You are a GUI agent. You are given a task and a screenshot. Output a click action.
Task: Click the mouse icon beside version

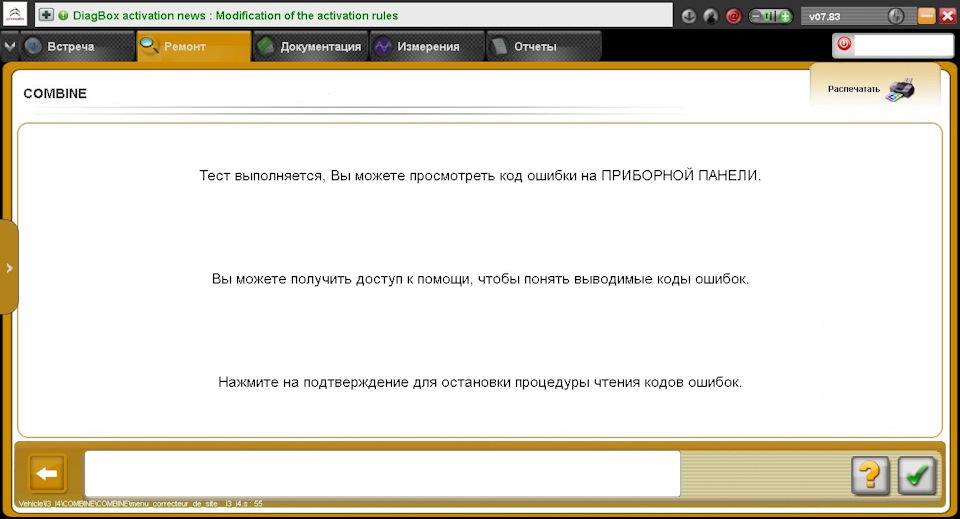(896, 16)
